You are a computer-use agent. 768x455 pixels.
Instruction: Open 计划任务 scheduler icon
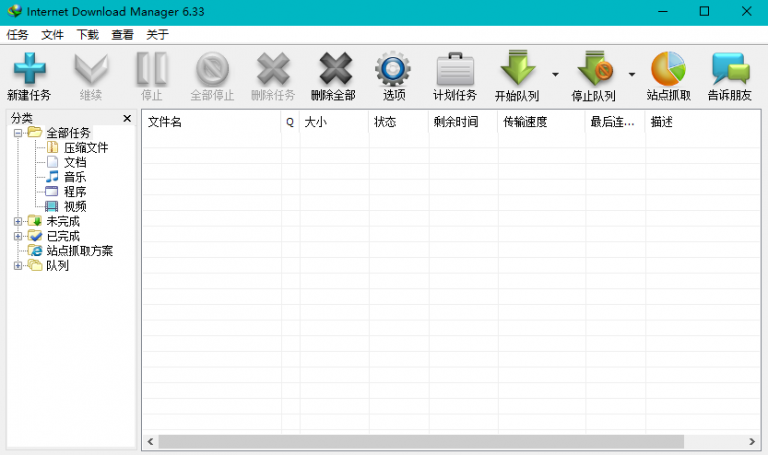pyautogui.click(x=455, y=69)
